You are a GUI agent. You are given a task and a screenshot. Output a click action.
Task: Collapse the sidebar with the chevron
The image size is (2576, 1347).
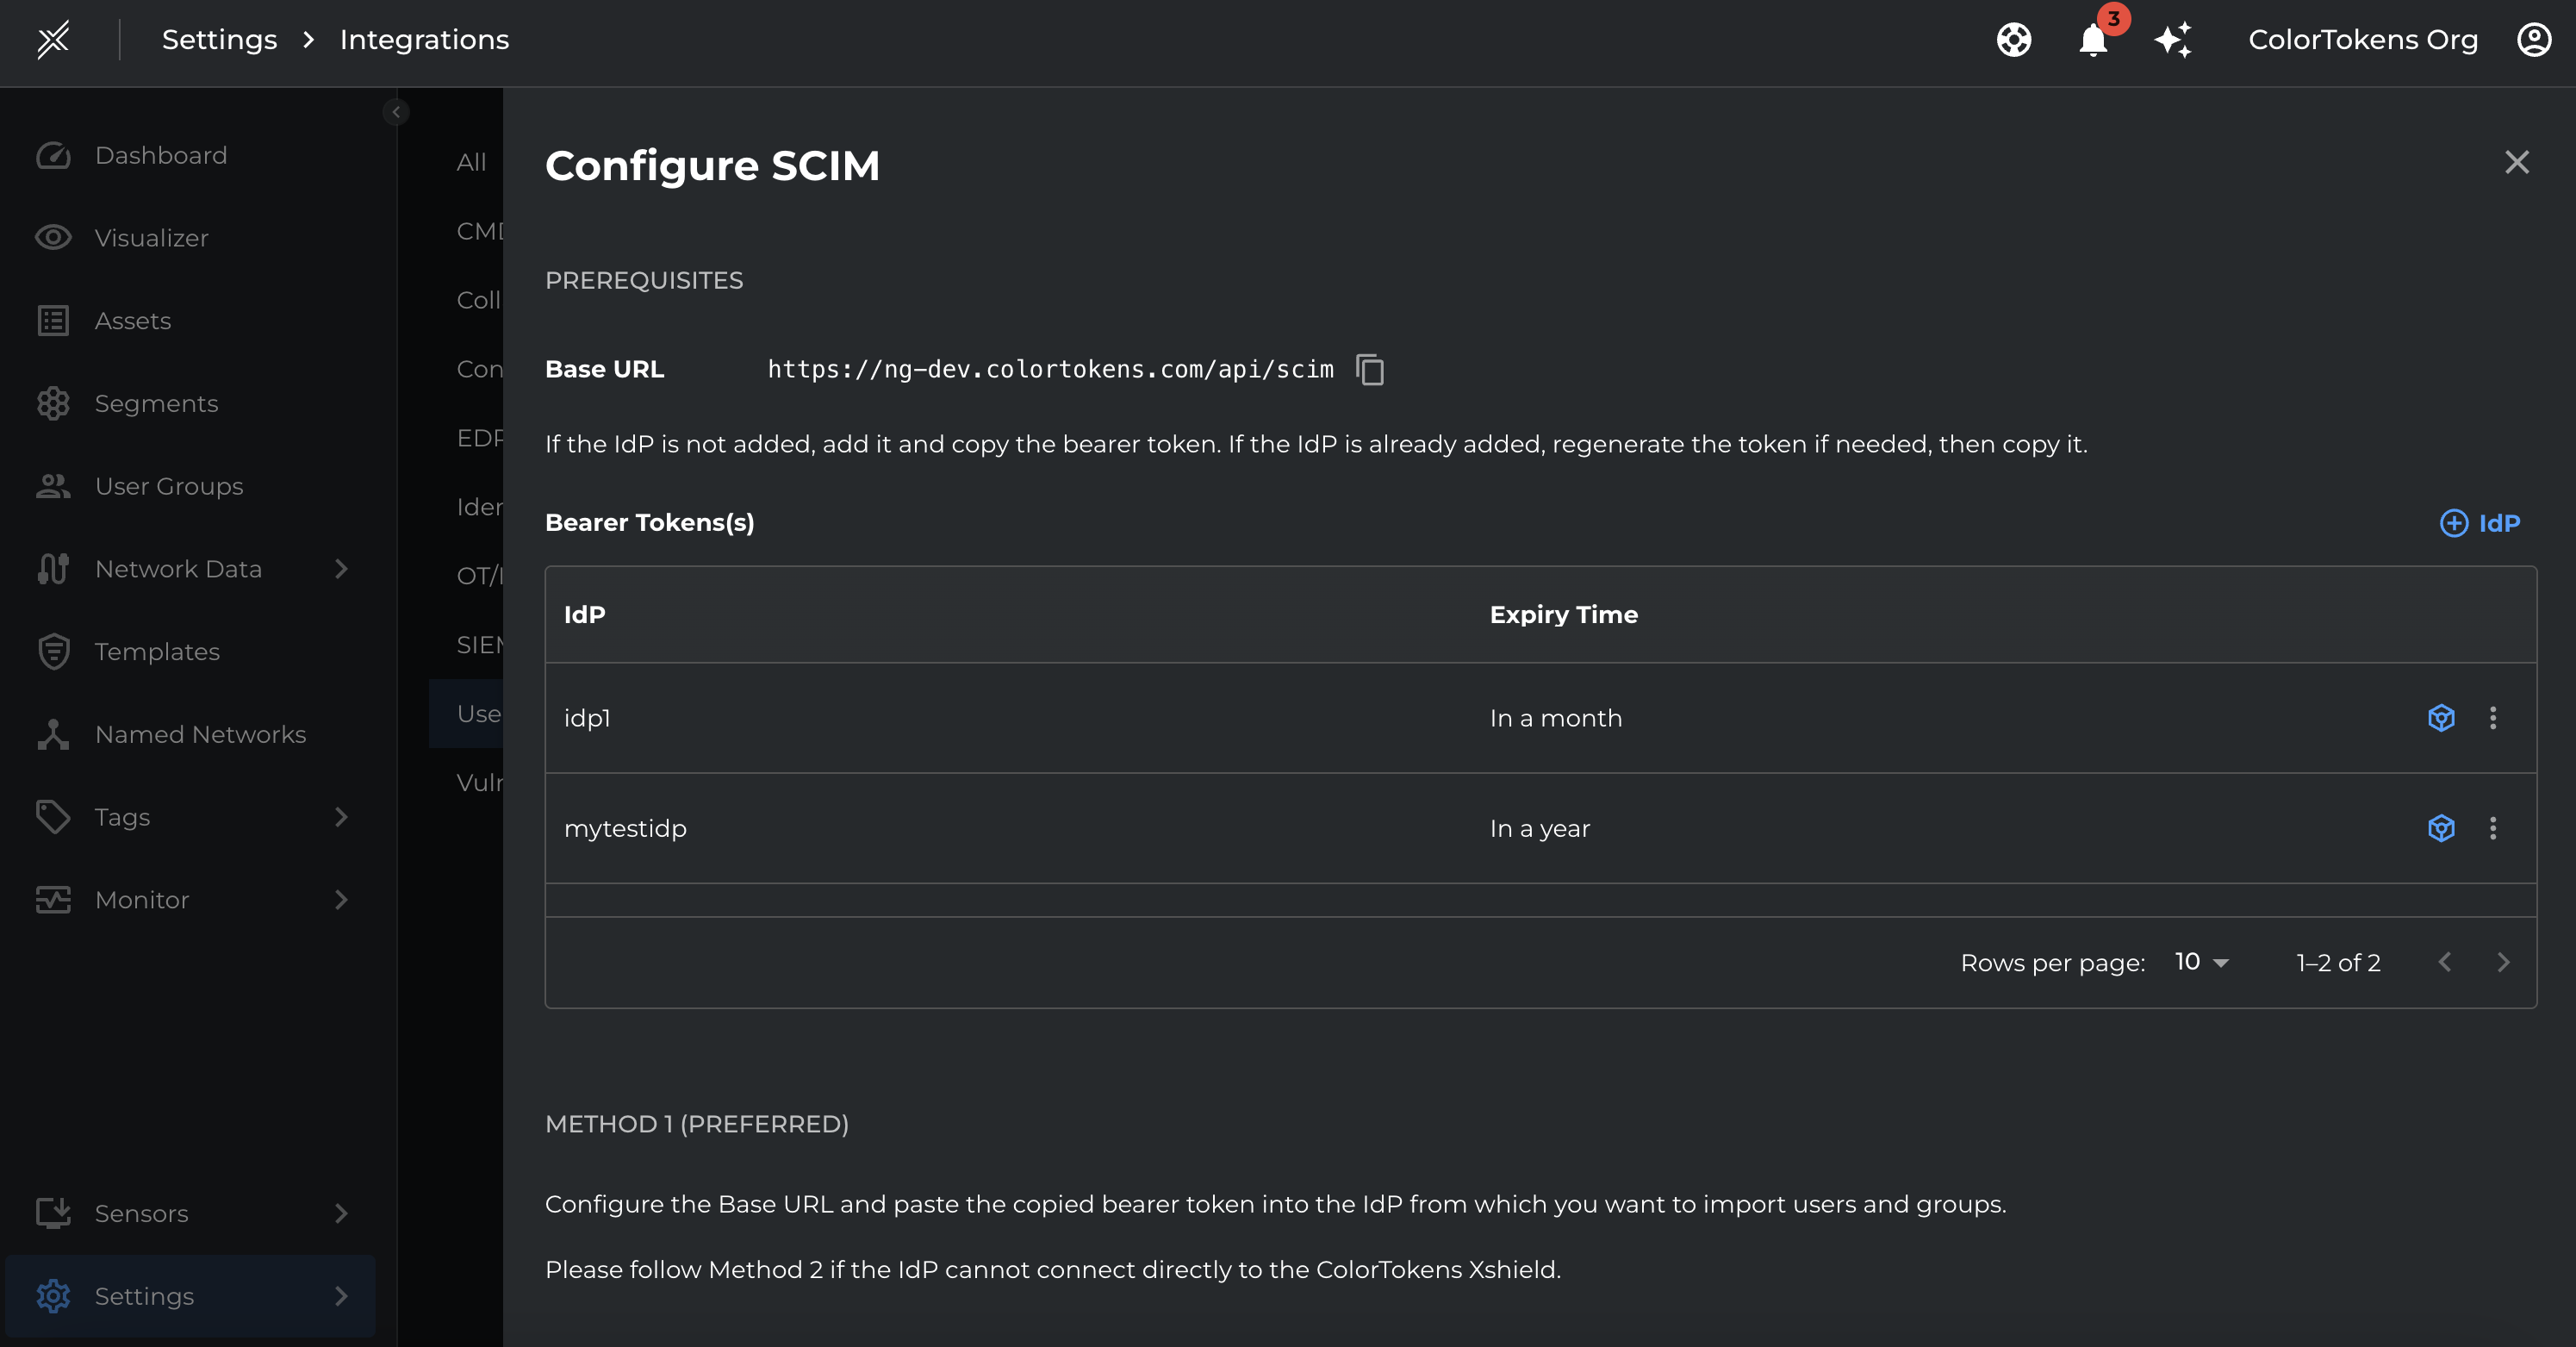396,112
